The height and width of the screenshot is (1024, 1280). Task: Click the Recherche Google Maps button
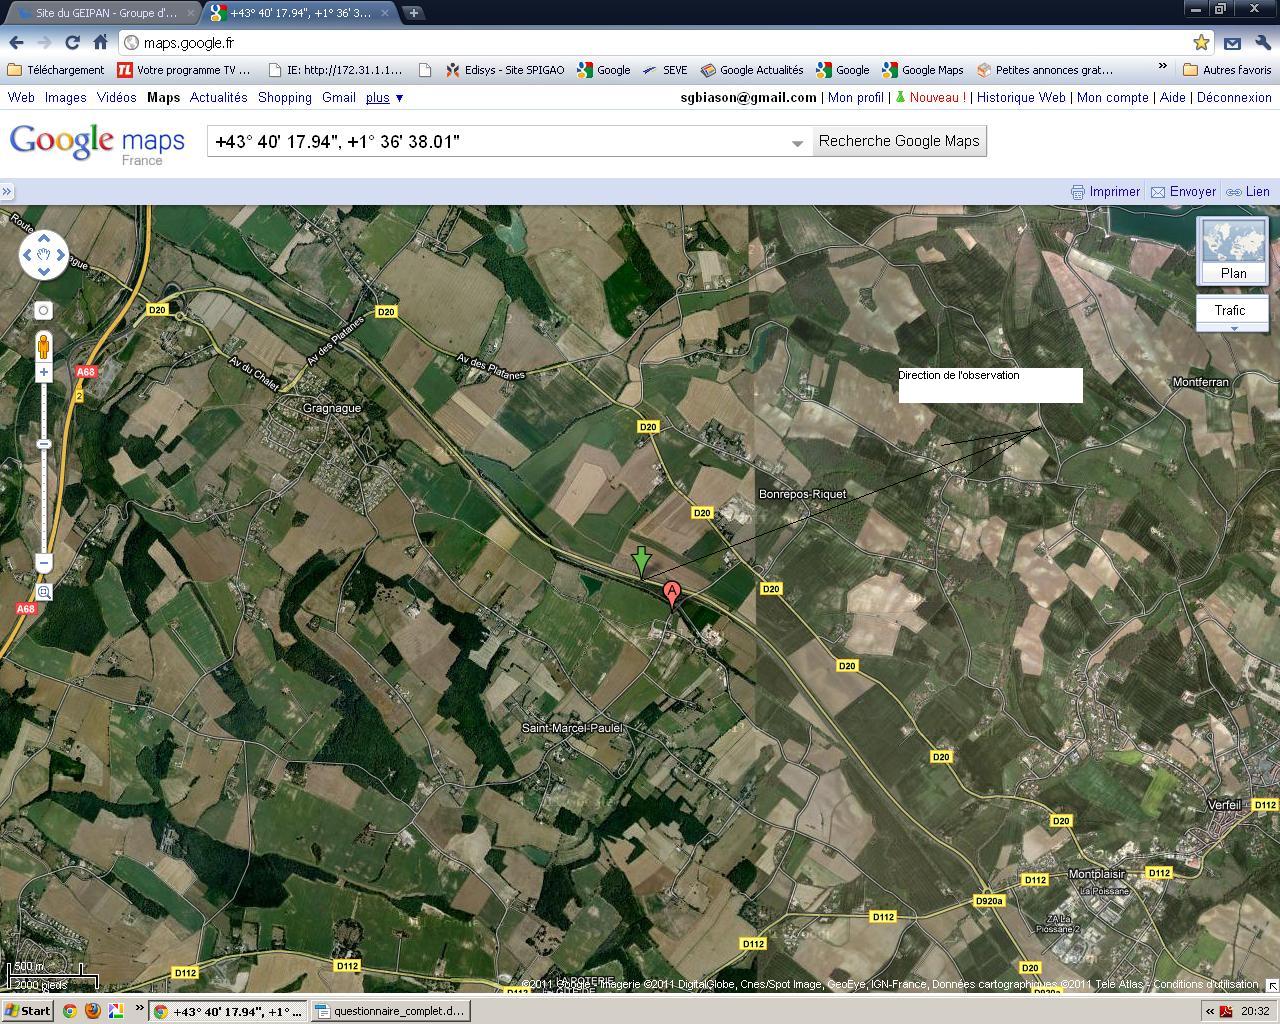(899, 141)
